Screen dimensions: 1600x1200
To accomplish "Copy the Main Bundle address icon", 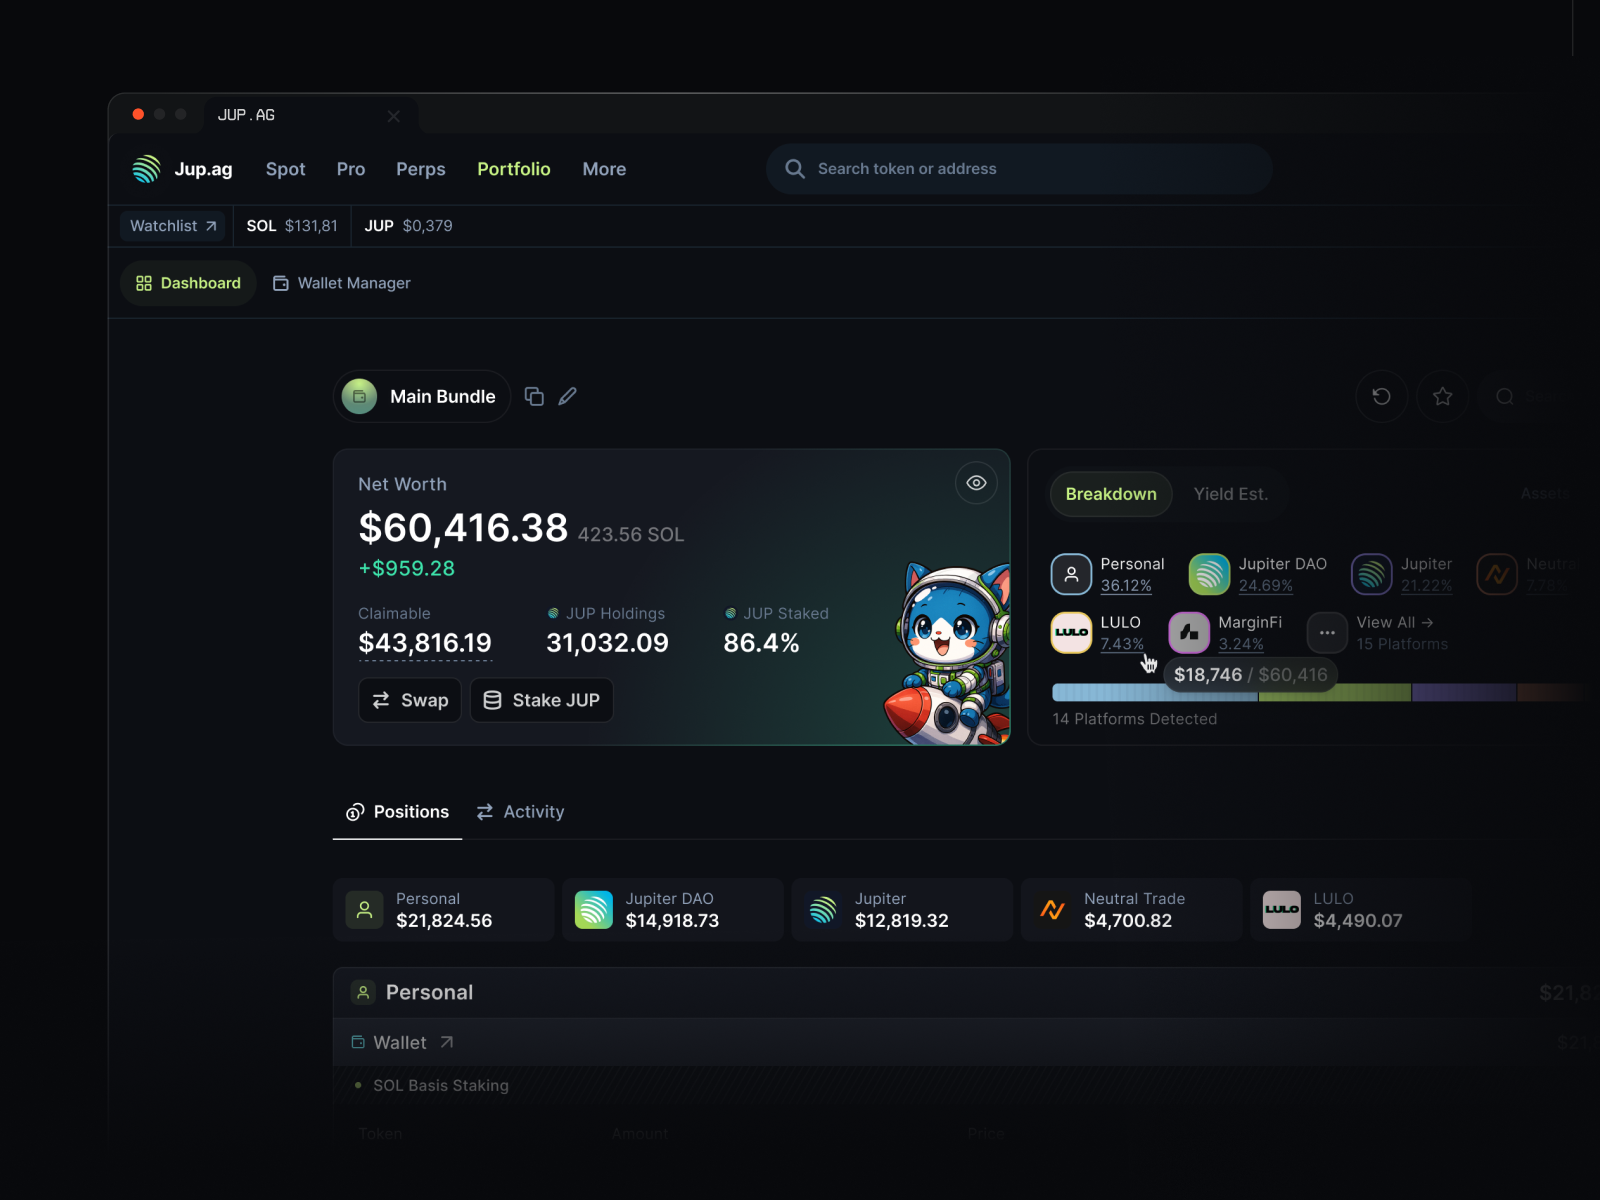I will (534, 397).
